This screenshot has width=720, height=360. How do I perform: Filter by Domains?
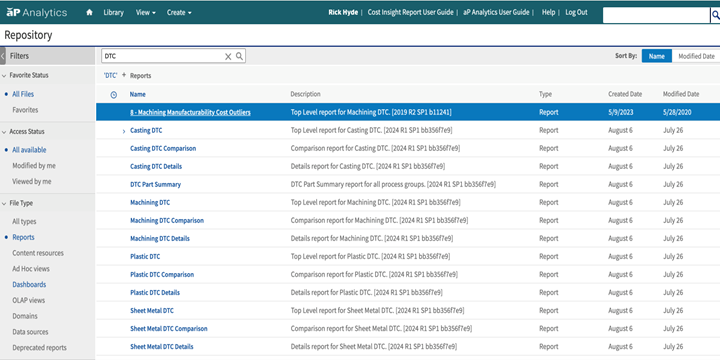(x=25, y=316)
